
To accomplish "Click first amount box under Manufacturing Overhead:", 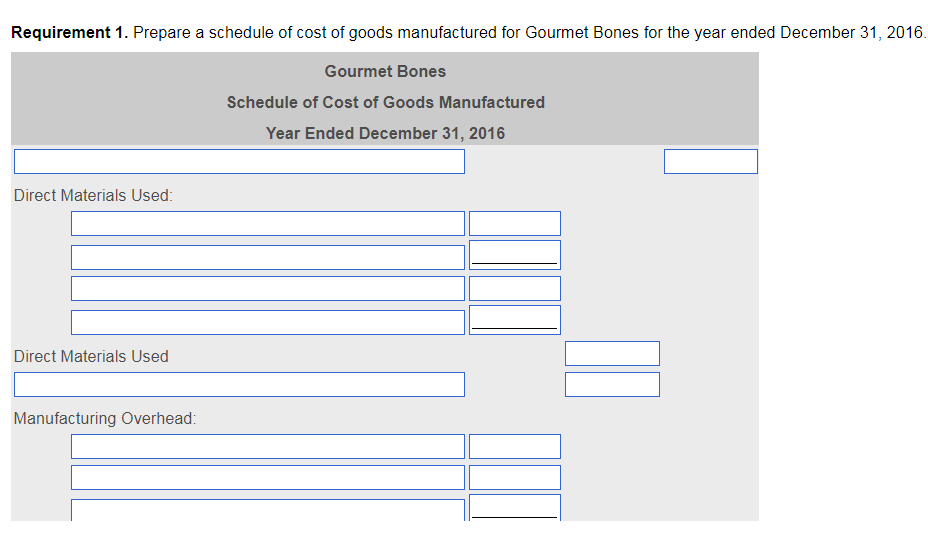I will 514,446.
